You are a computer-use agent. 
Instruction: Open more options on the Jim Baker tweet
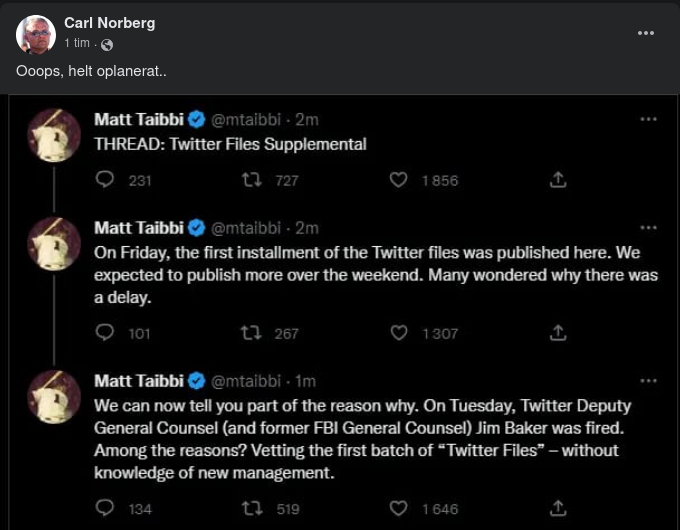tap(648, 380)
